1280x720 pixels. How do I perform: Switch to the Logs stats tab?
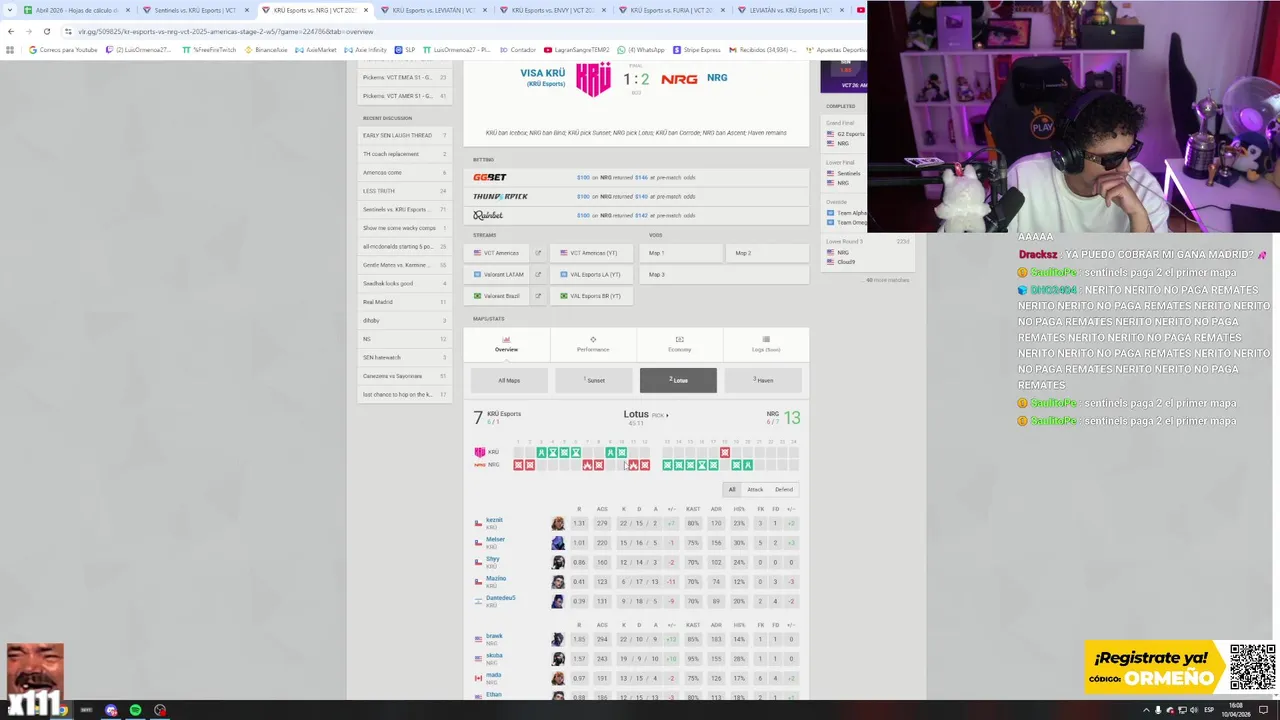pos(766,344)
